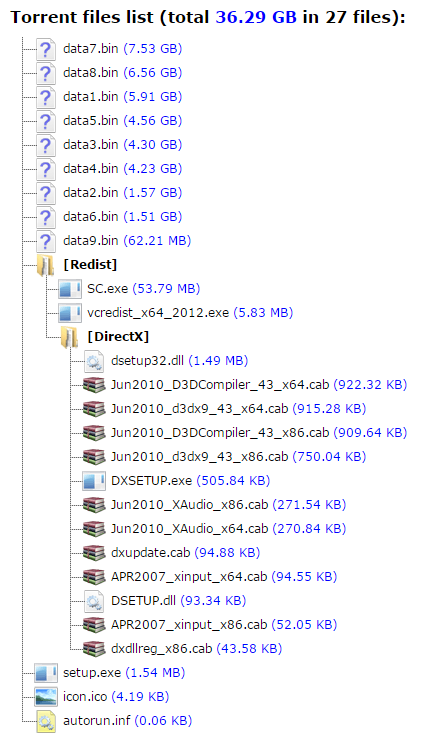
Task: Select the DSETUP.dll file name
Action: click(144, 600)
